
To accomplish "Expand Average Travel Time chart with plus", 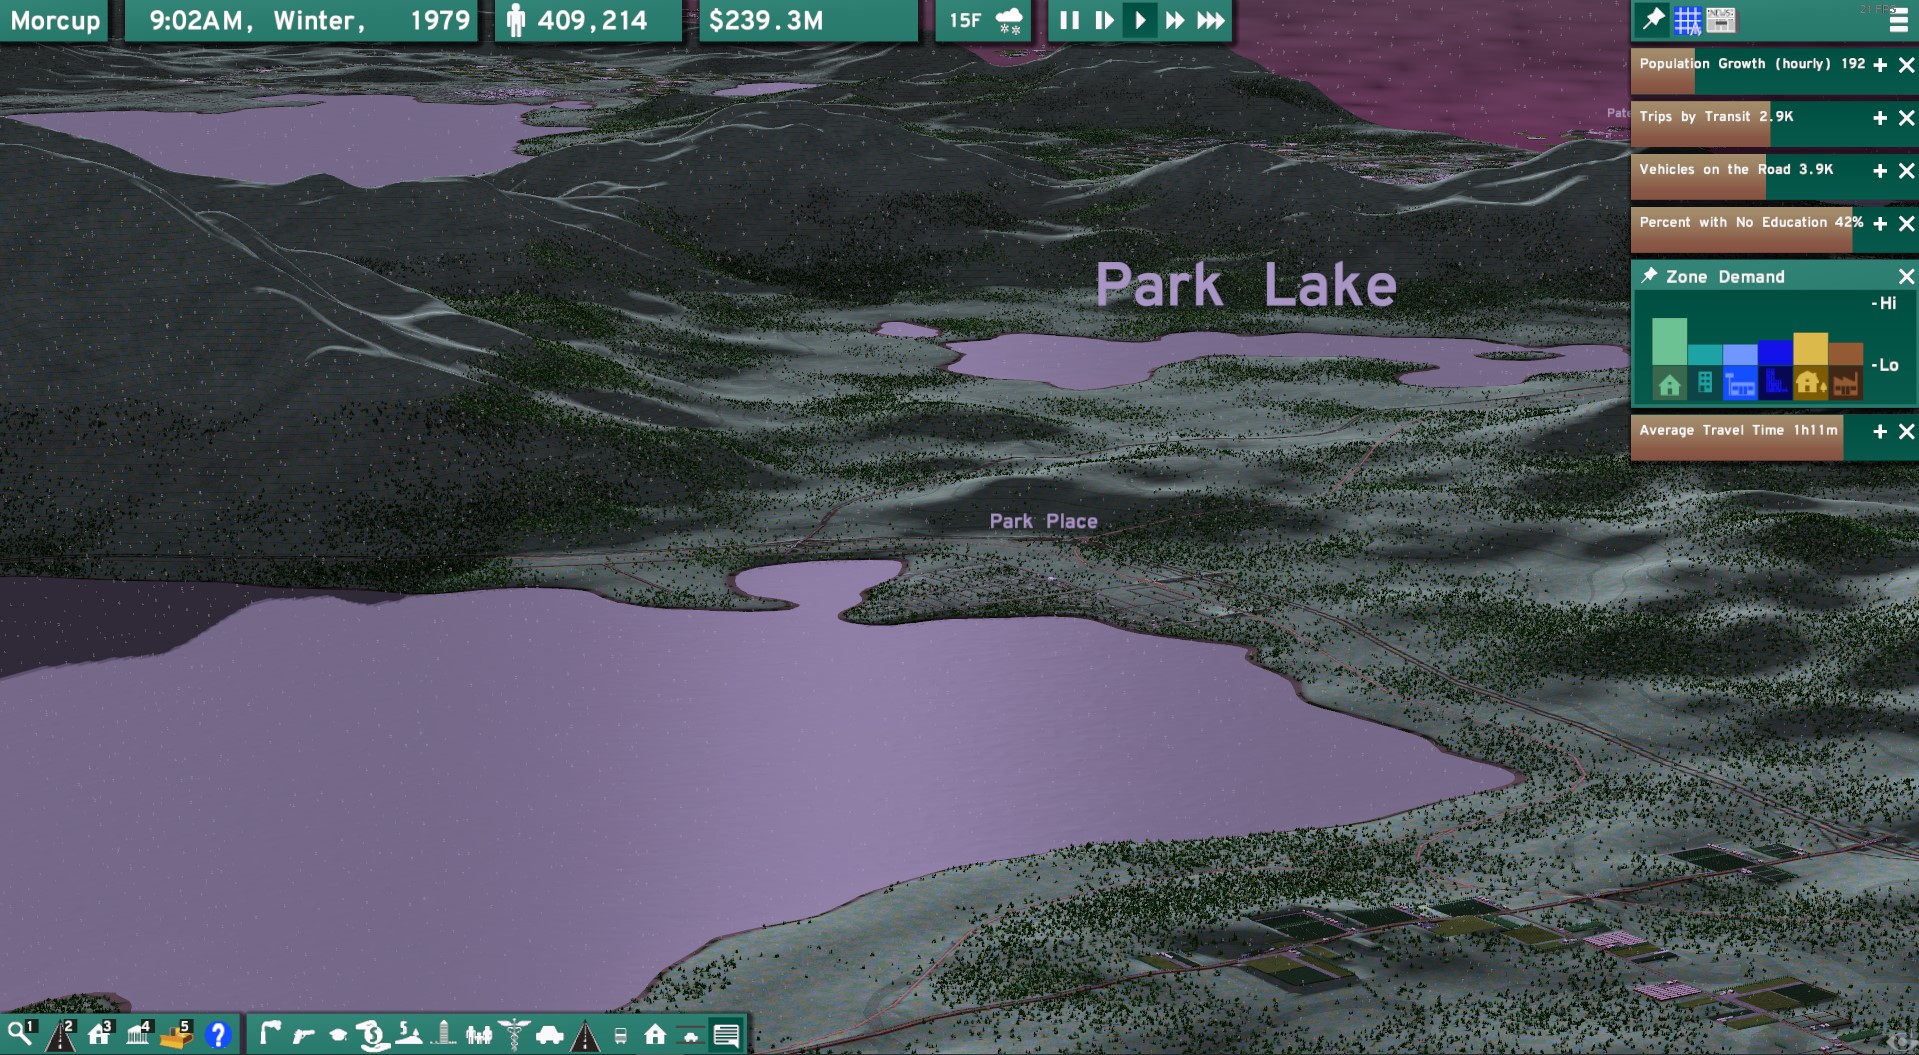I will coord(1880,432).
